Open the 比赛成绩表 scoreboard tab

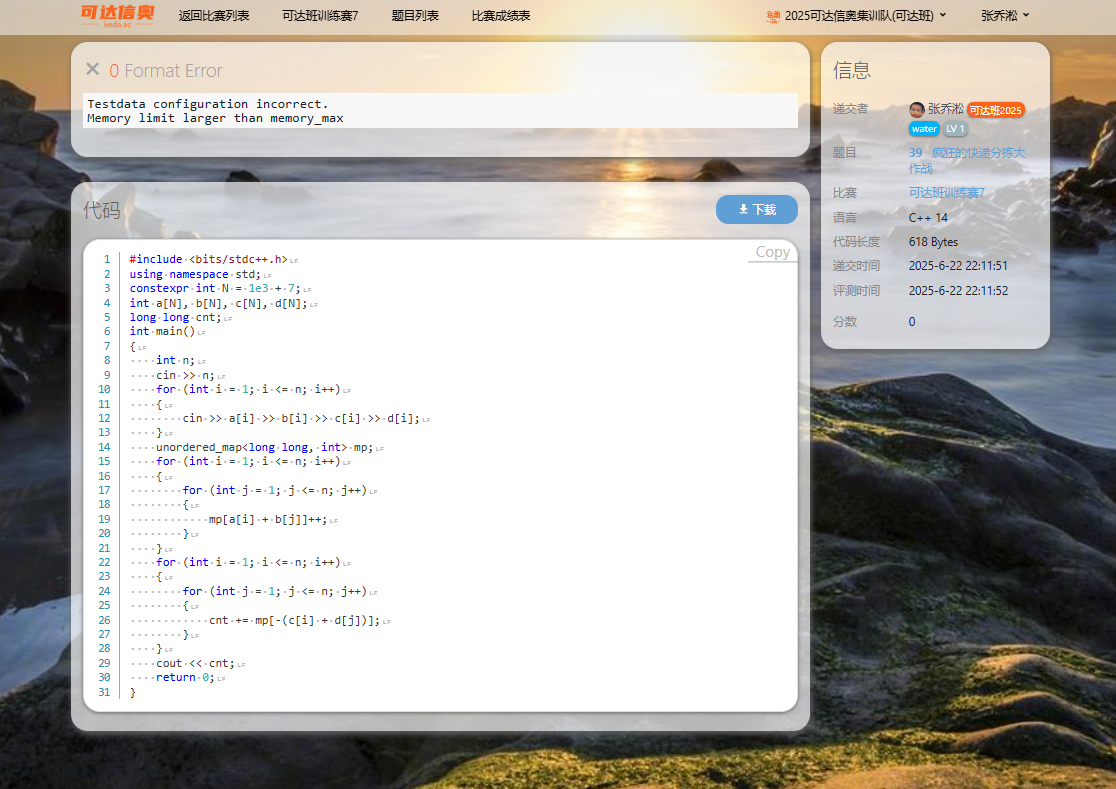(501, 16)
